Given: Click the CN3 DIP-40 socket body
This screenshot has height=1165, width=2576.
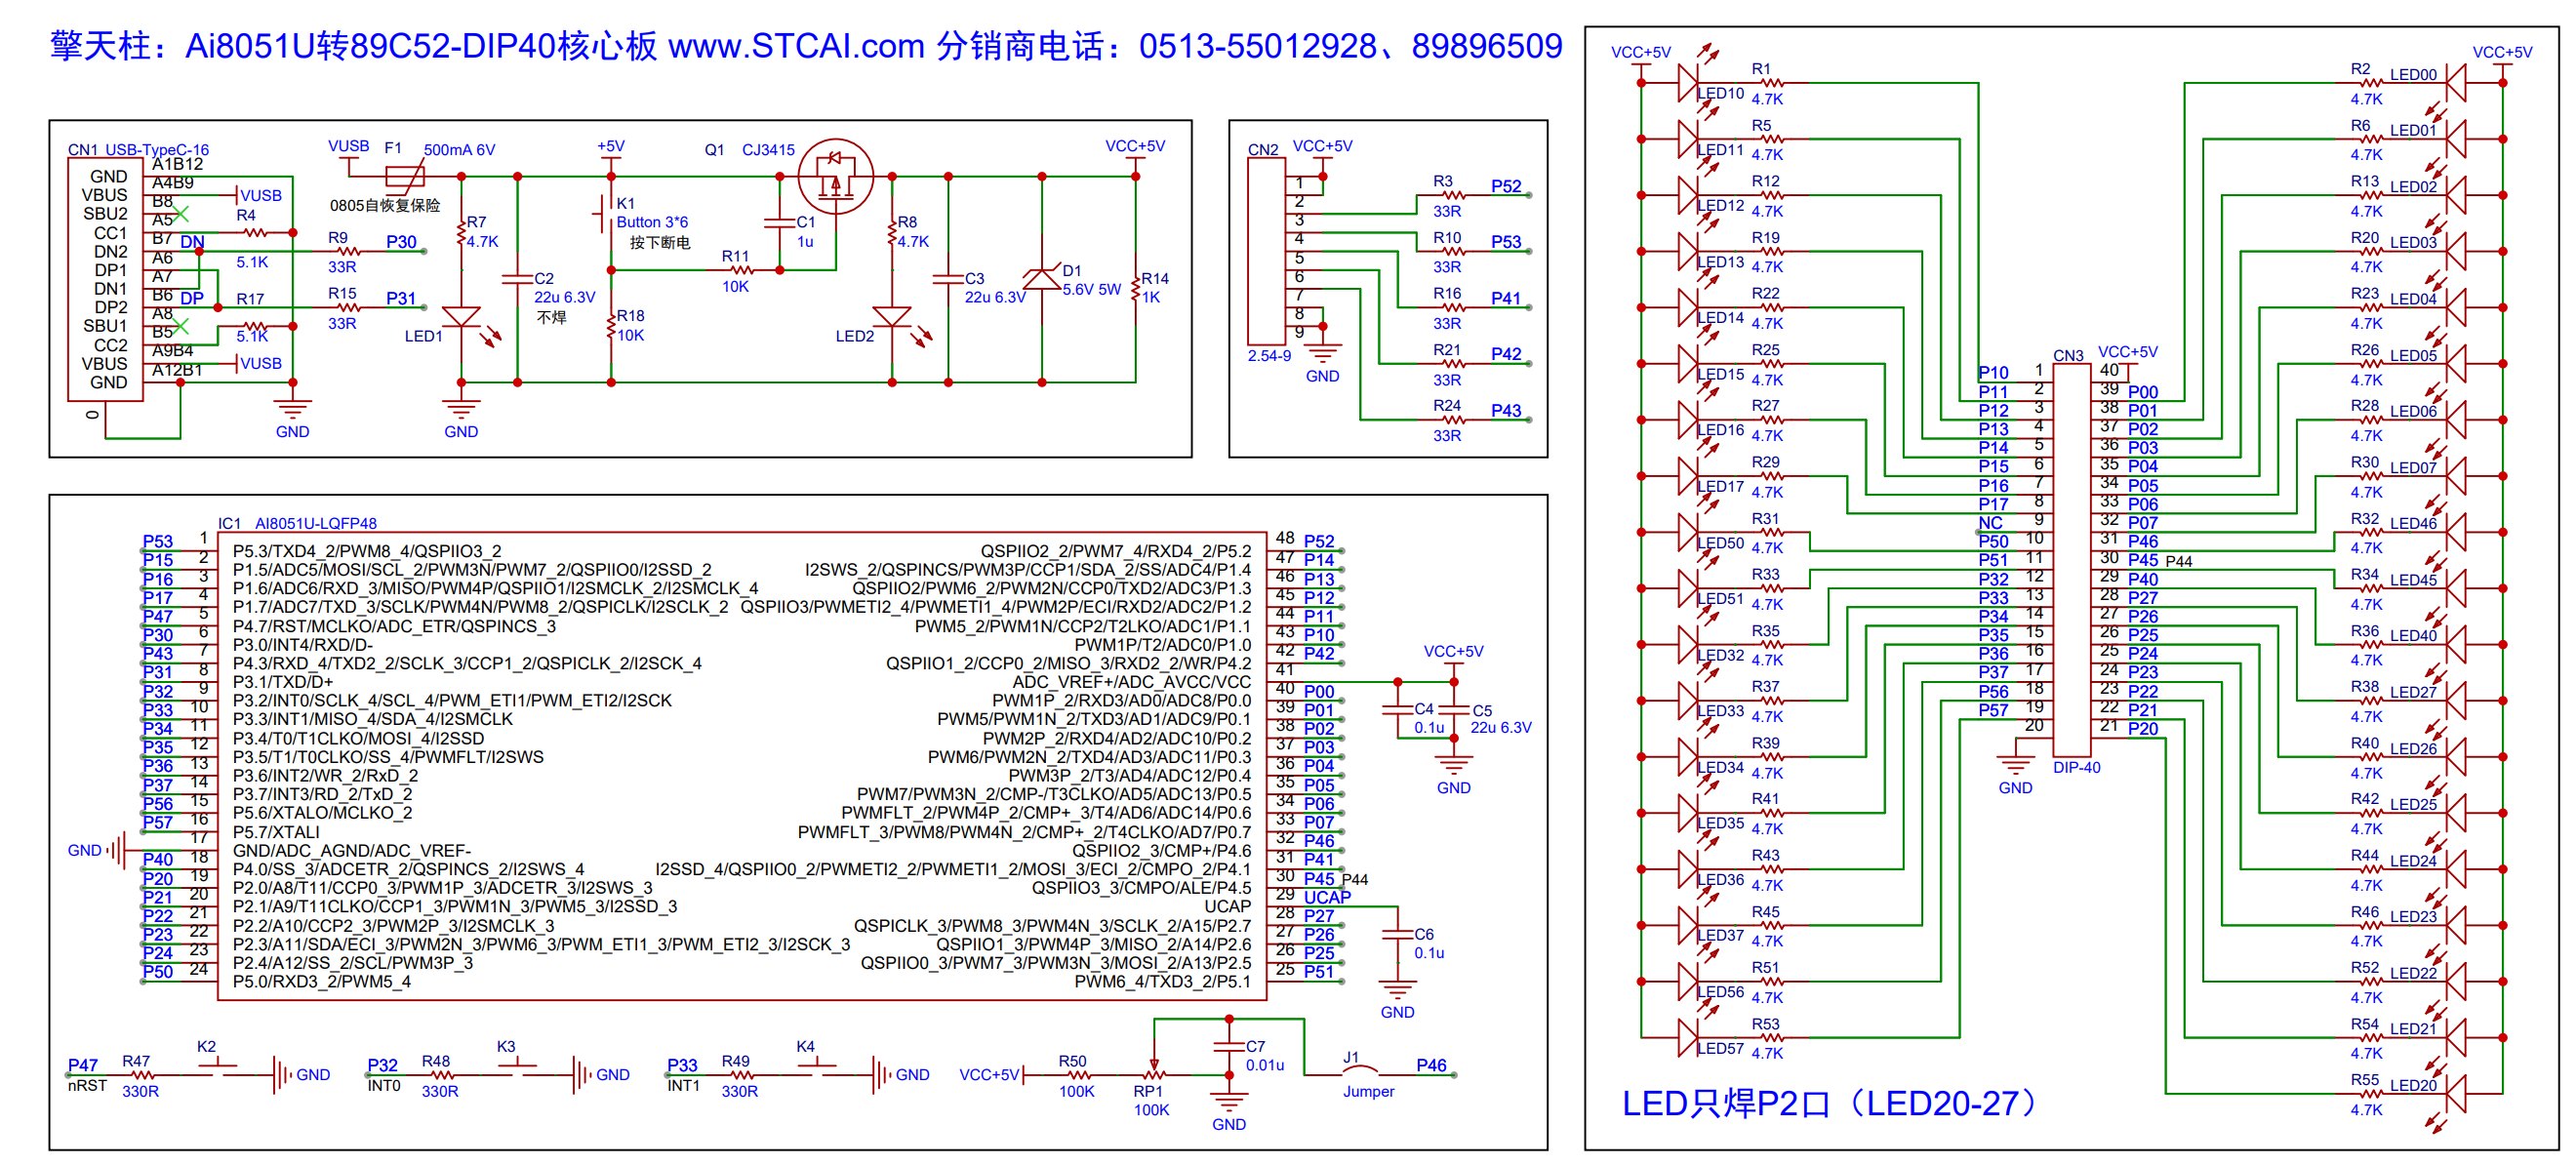Looking at the screenshot, I should coord(2071,560).
